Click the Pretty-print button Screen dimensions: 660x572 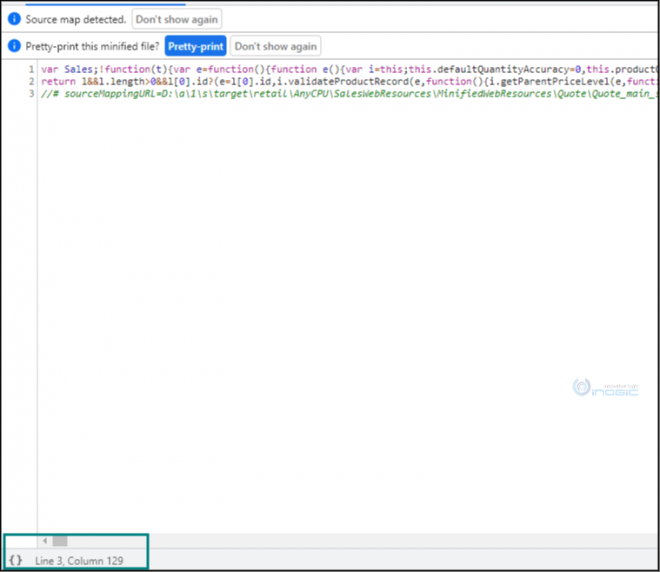(x=195, y=46)
